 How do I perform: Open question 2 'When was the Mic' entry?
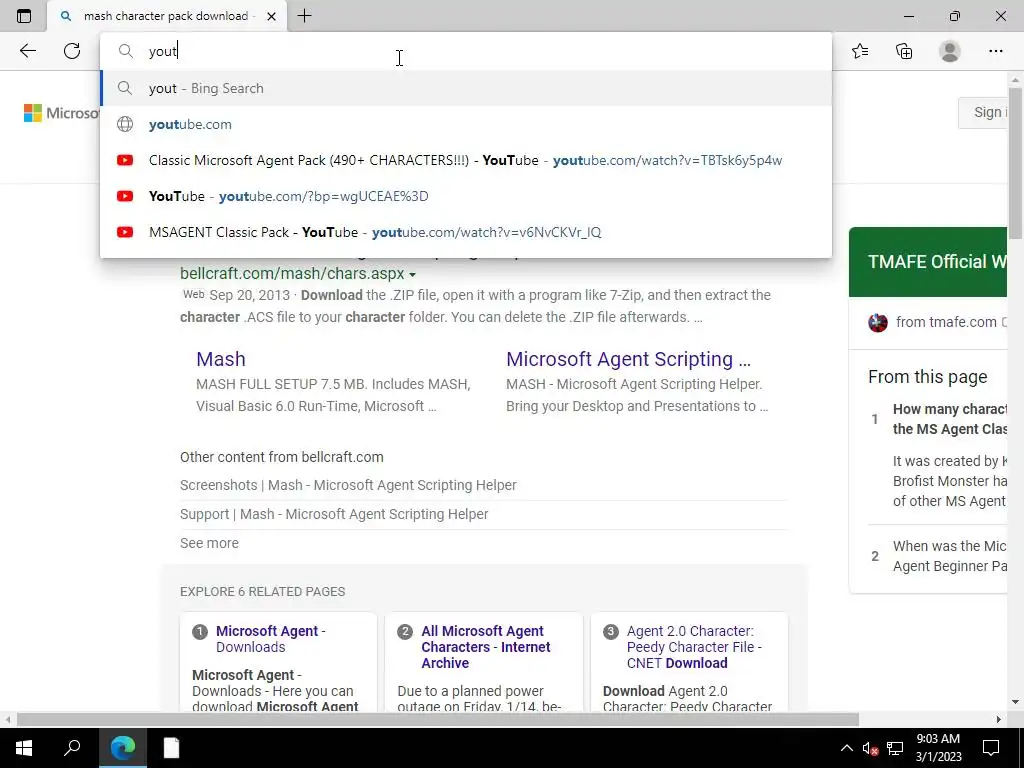[950, 556]
